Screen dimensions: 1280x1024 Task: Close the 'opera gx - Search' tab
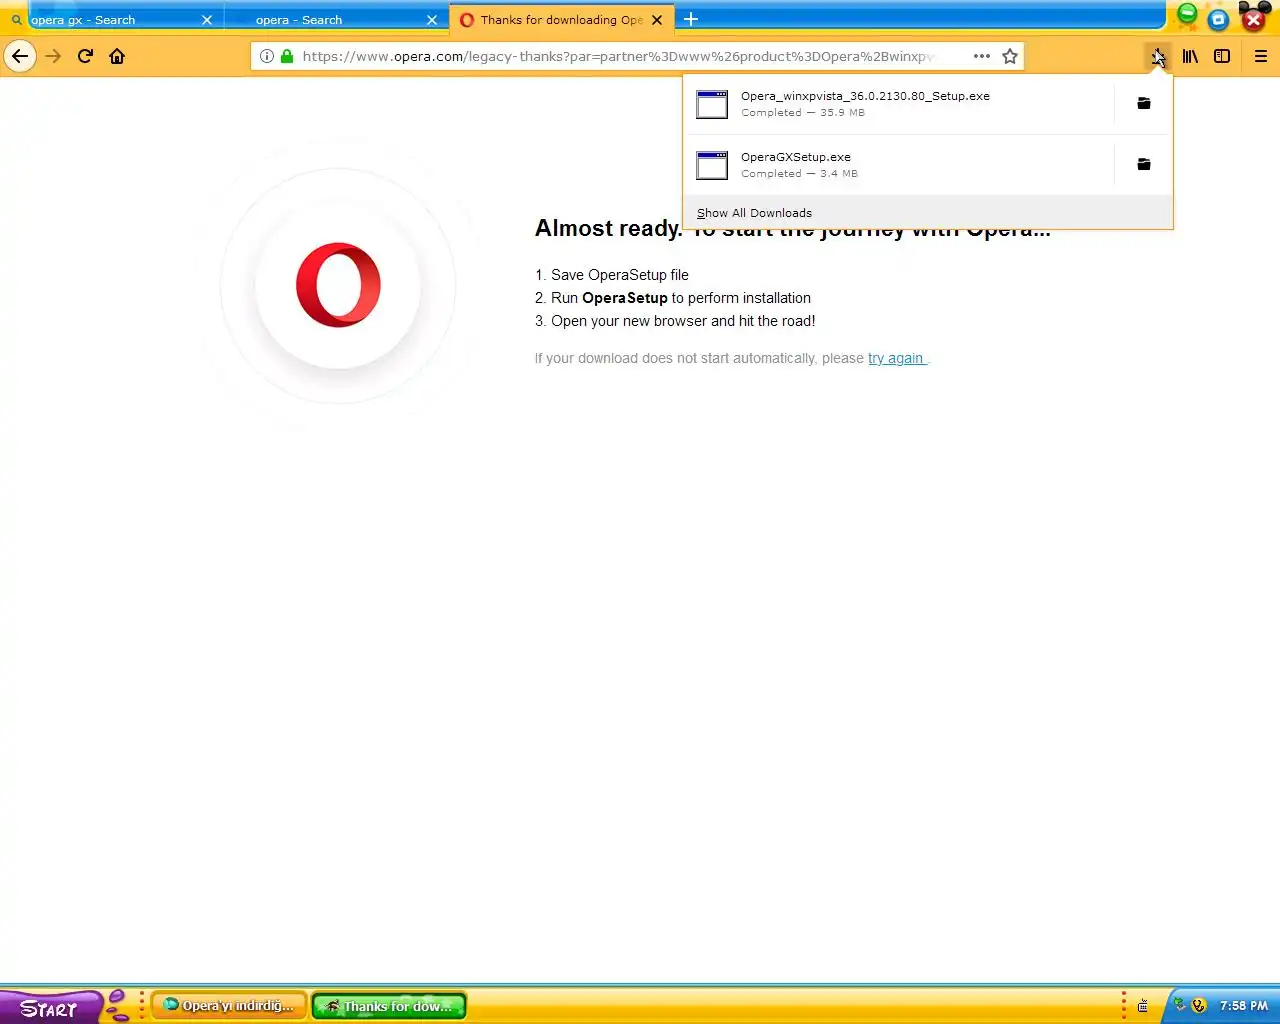207,20
